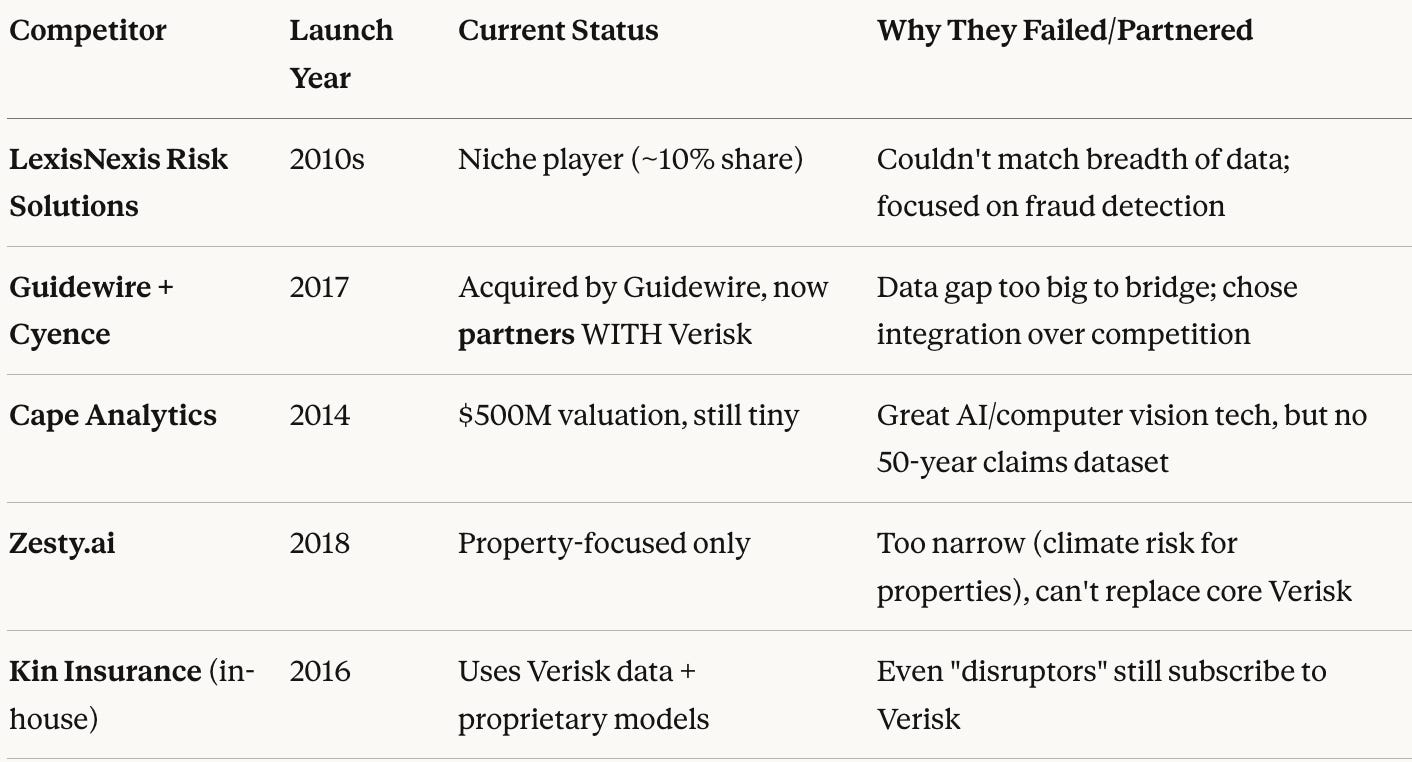Select the Zesty.ai competitor name

[x=62, y=543]
